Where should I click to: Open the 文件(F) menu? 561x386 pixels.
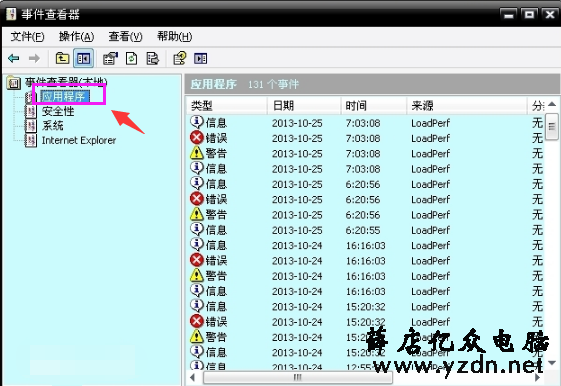pyautogui.click(x=27, y=36)
